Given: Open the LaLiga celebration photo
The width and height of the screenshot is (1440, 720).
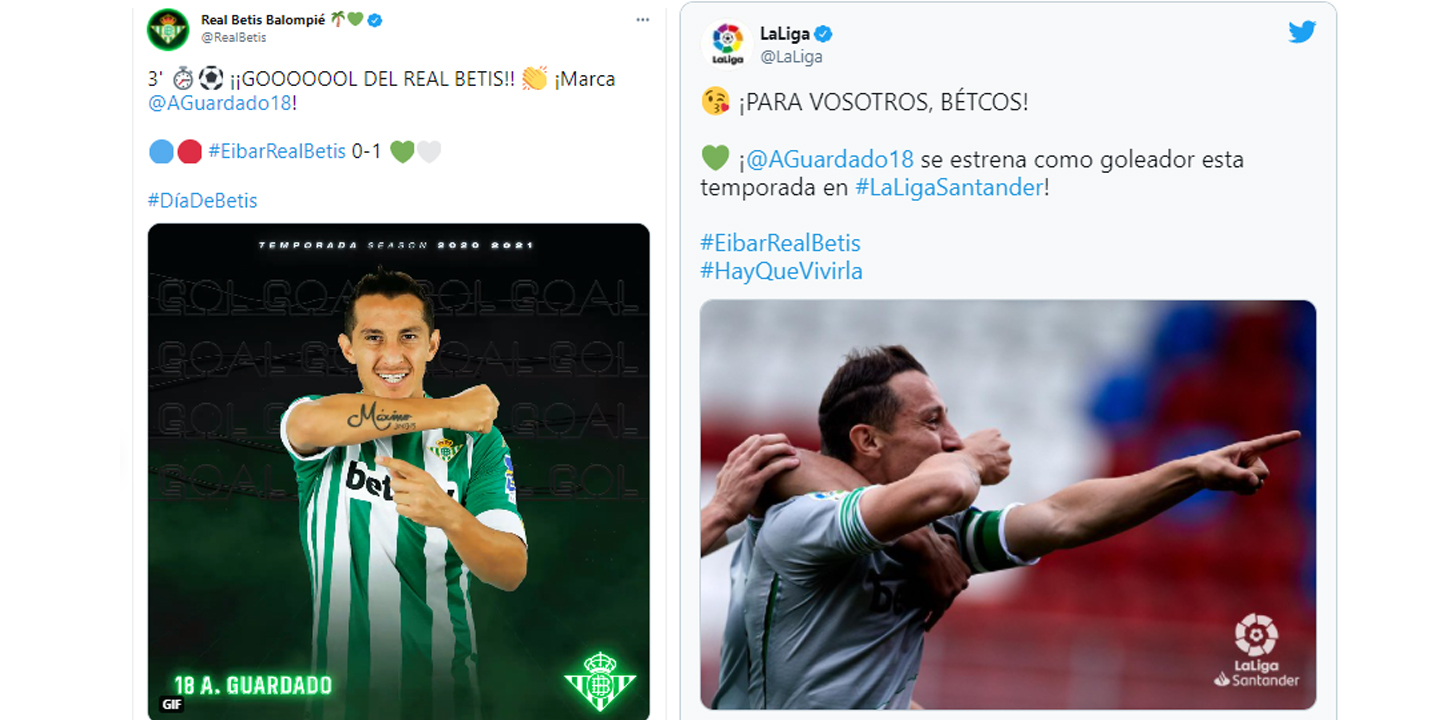Looking at the screenshot, I should [1008, 505].
